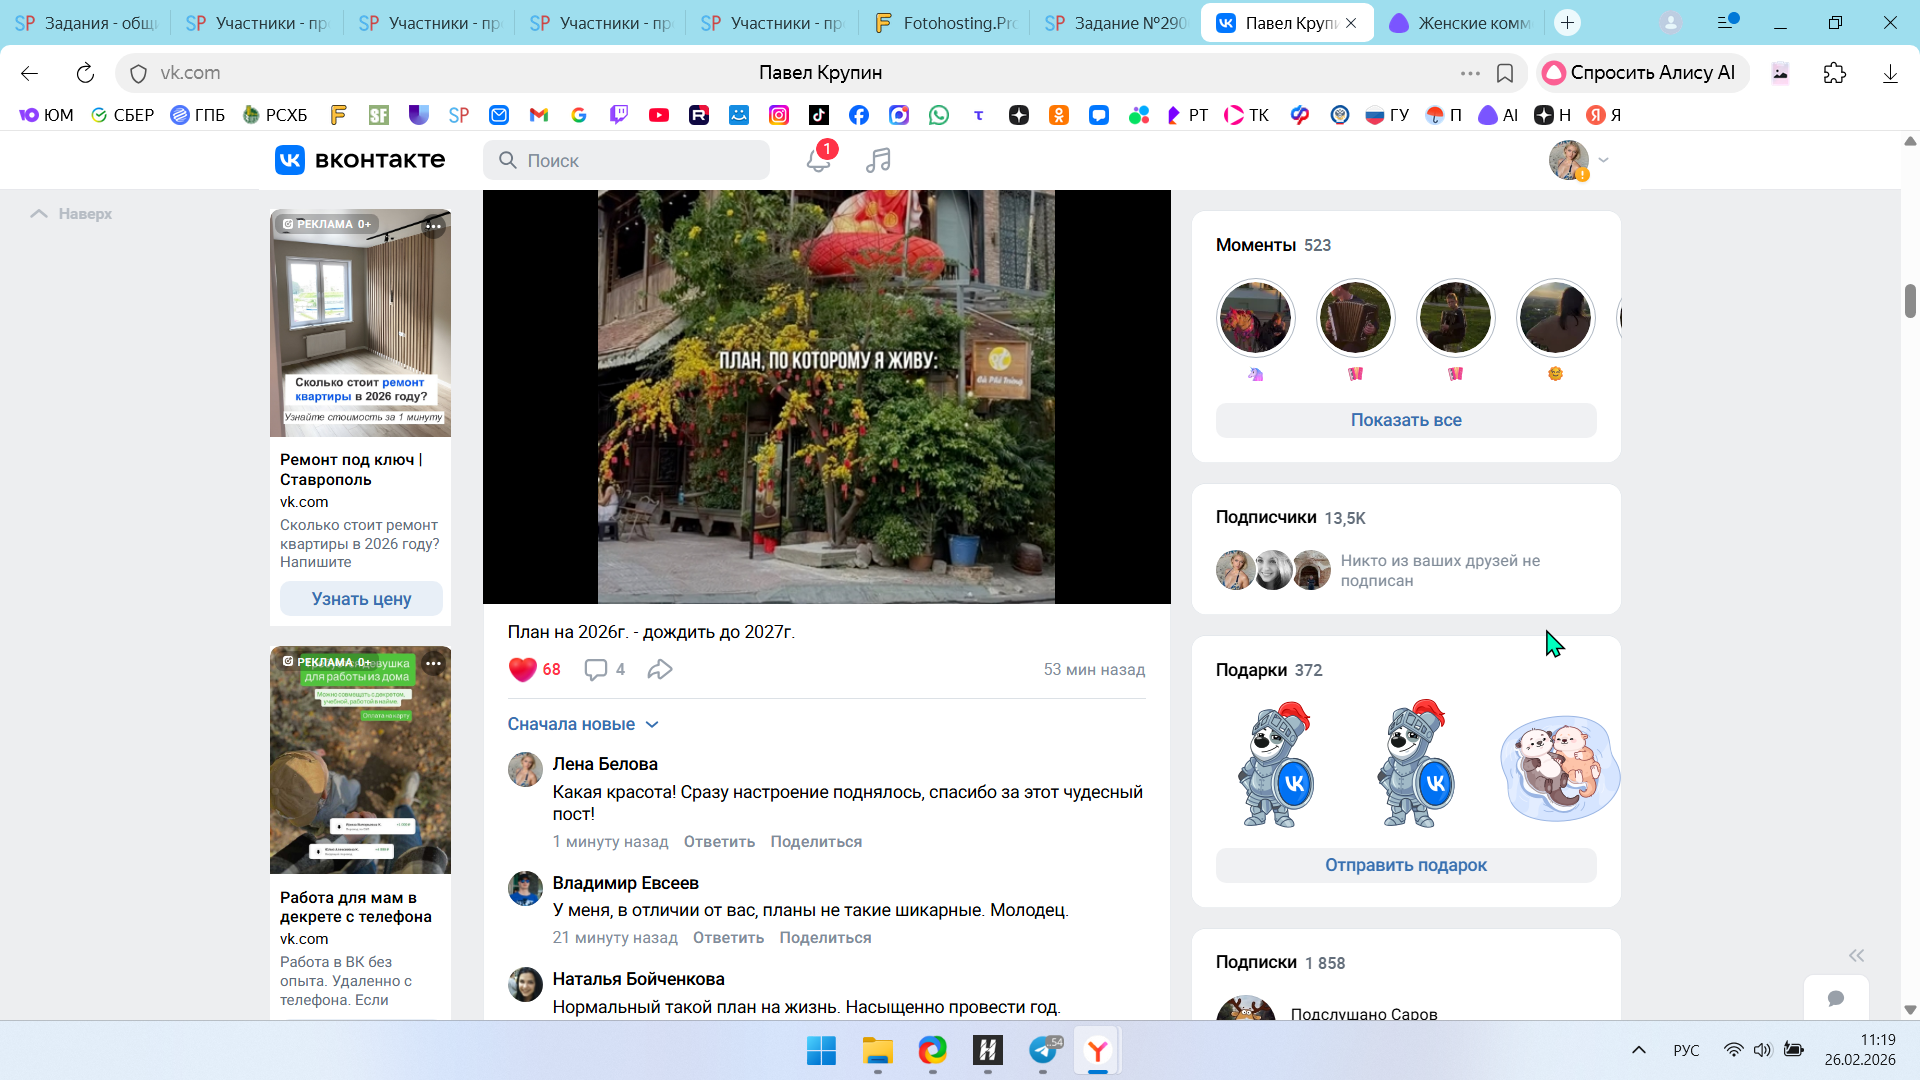Open profile account menu dropdown arrow
Viewport: 1920px width, 1080px height.
(x=1603, y=160)
